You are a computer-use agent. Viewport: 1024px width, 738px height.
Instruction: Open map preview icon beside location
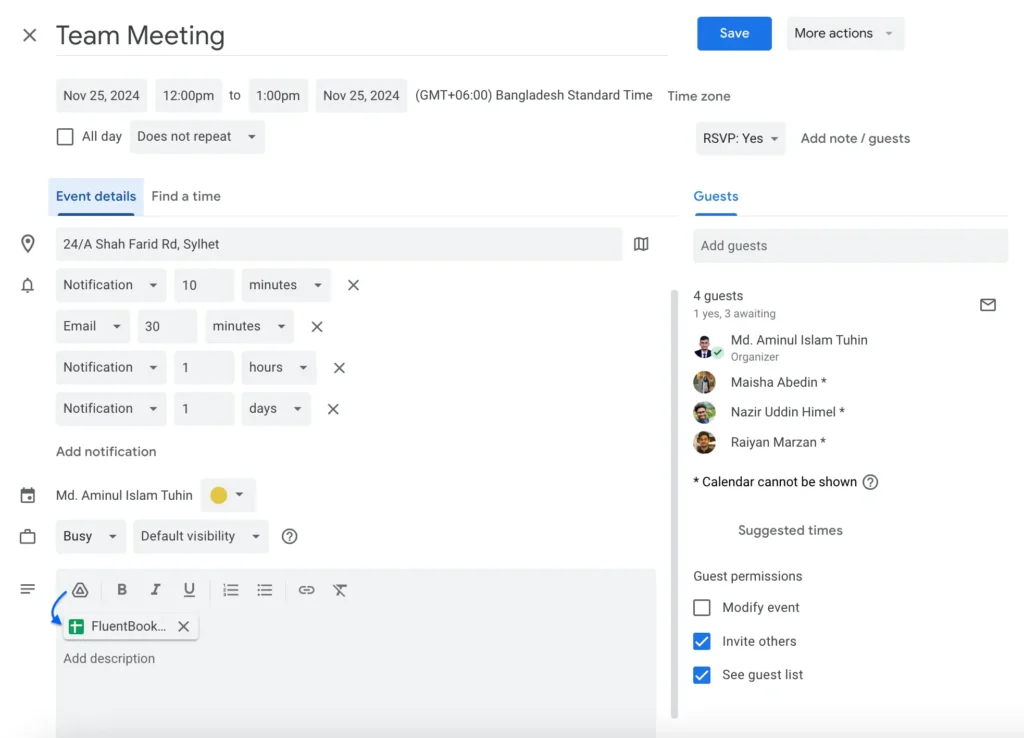click(641, 244)
